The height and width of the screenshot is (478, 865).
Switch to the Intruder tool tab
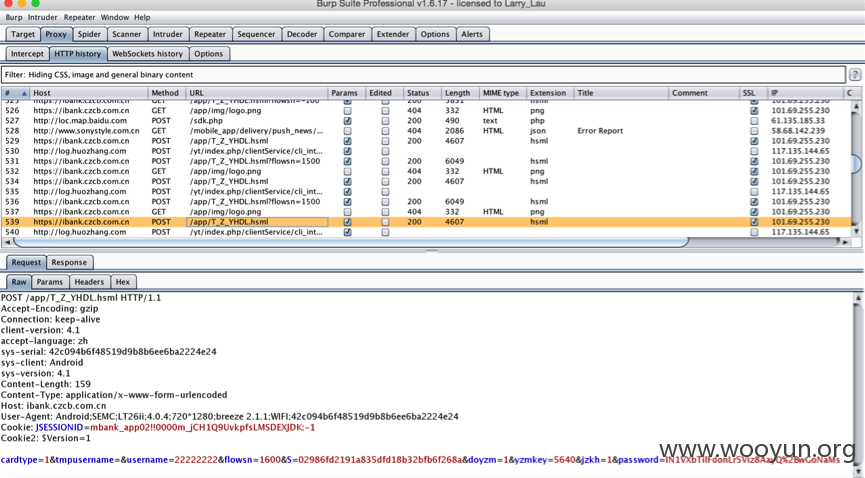coord(167,34)
